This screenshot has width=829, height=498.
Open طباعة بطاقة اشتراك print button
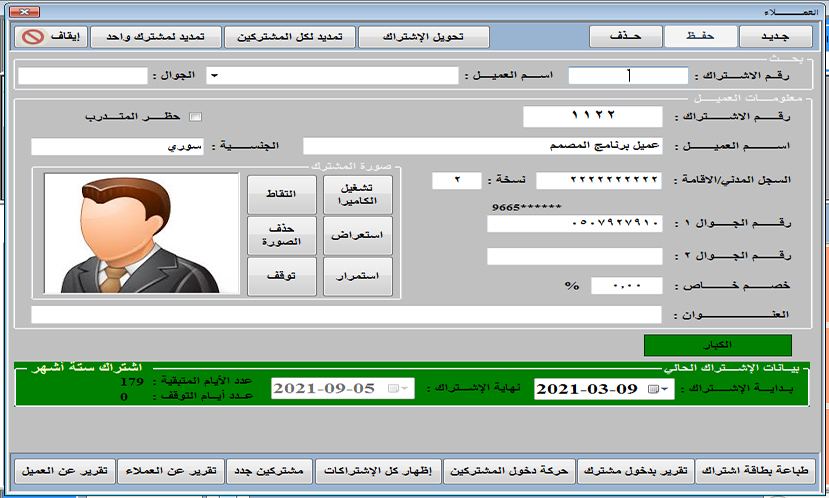(x=756, y=469)
